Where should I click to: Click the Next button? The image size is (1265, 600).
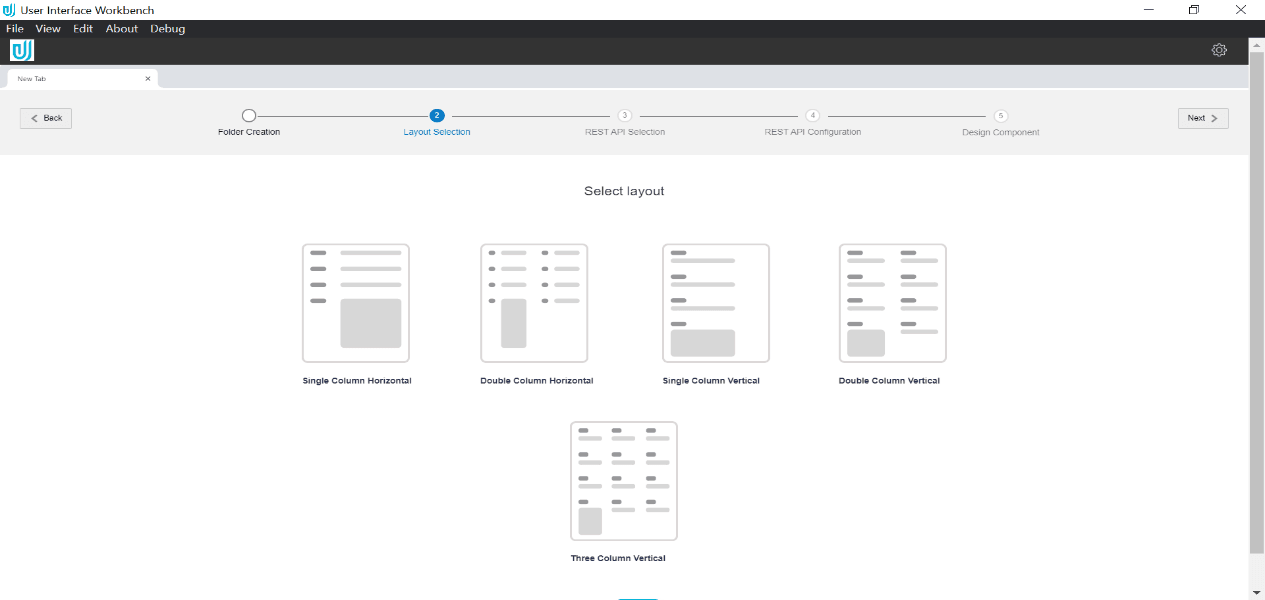pos(1202,117)
